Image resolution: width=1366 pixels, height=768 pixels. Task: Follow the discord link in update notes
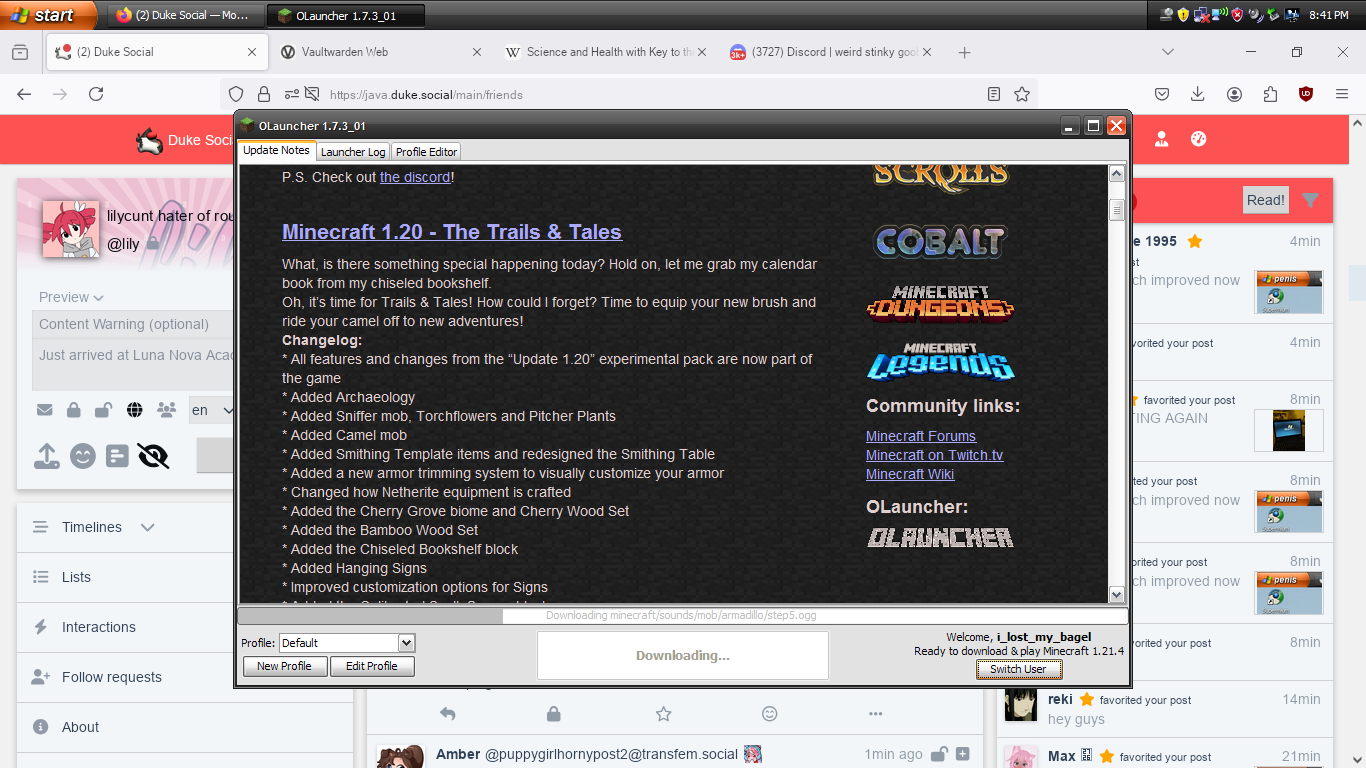(415, 177)
